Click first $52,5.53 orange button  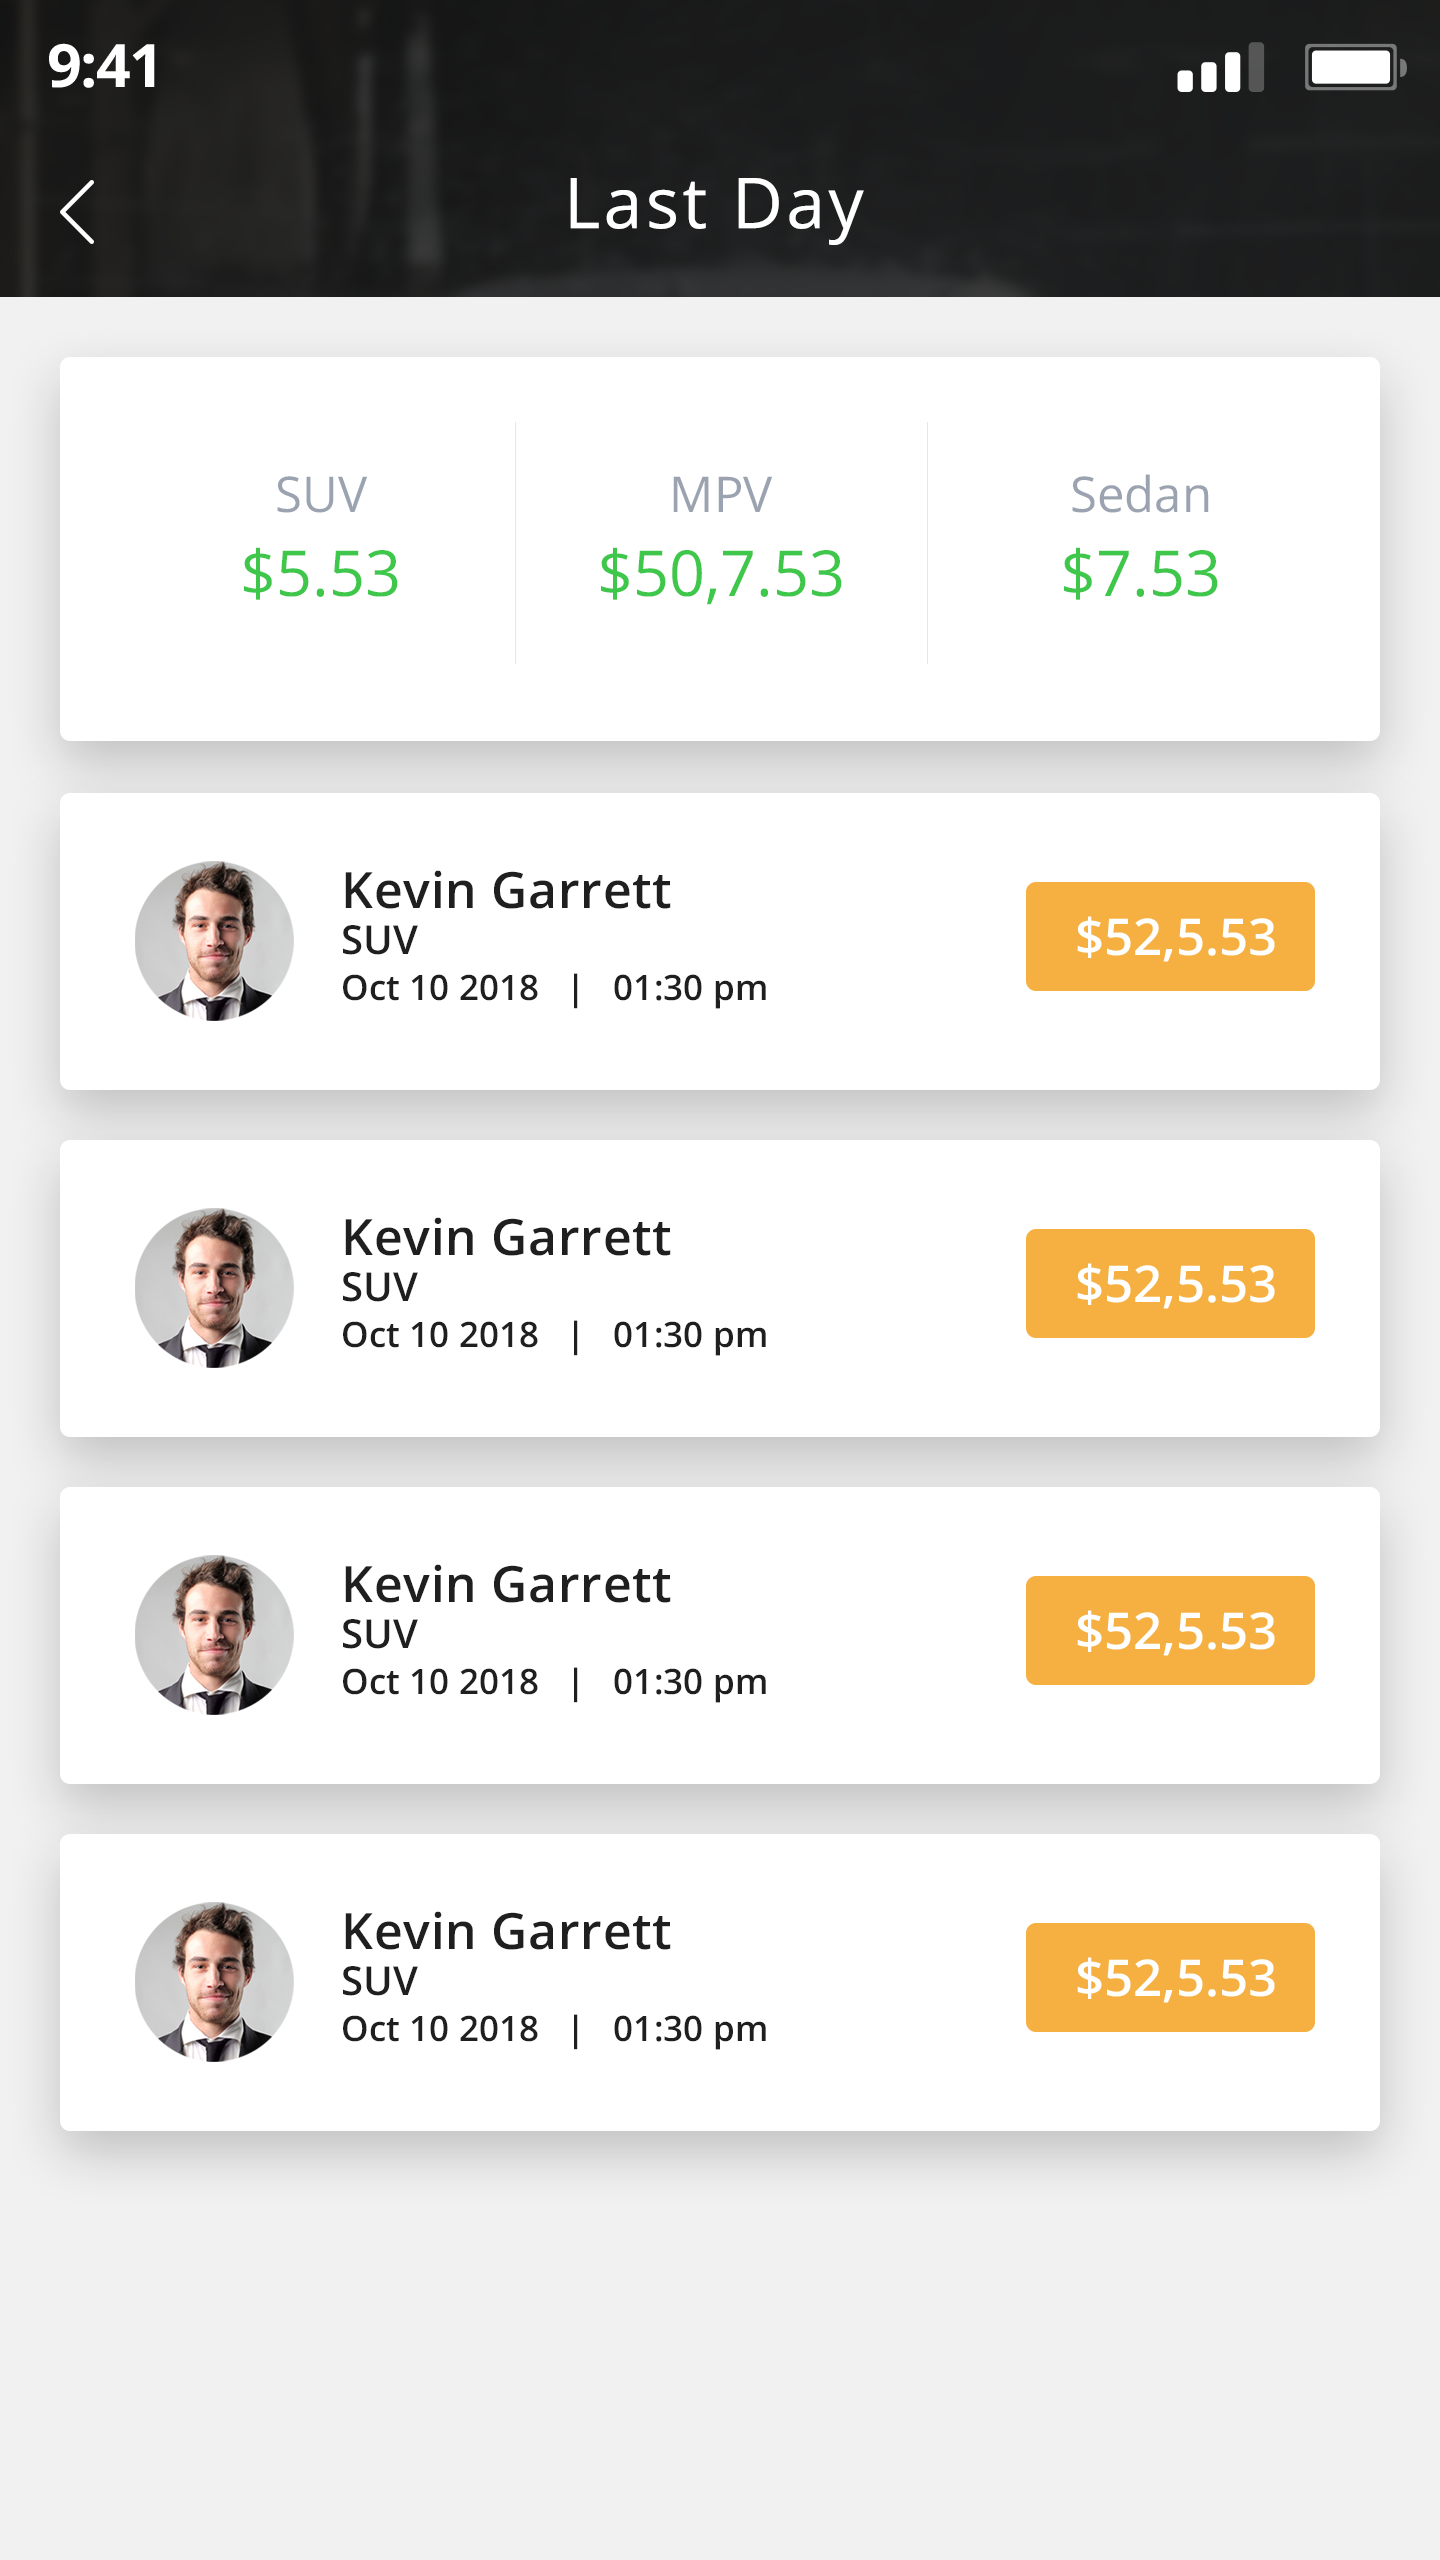coord(1170,937)
